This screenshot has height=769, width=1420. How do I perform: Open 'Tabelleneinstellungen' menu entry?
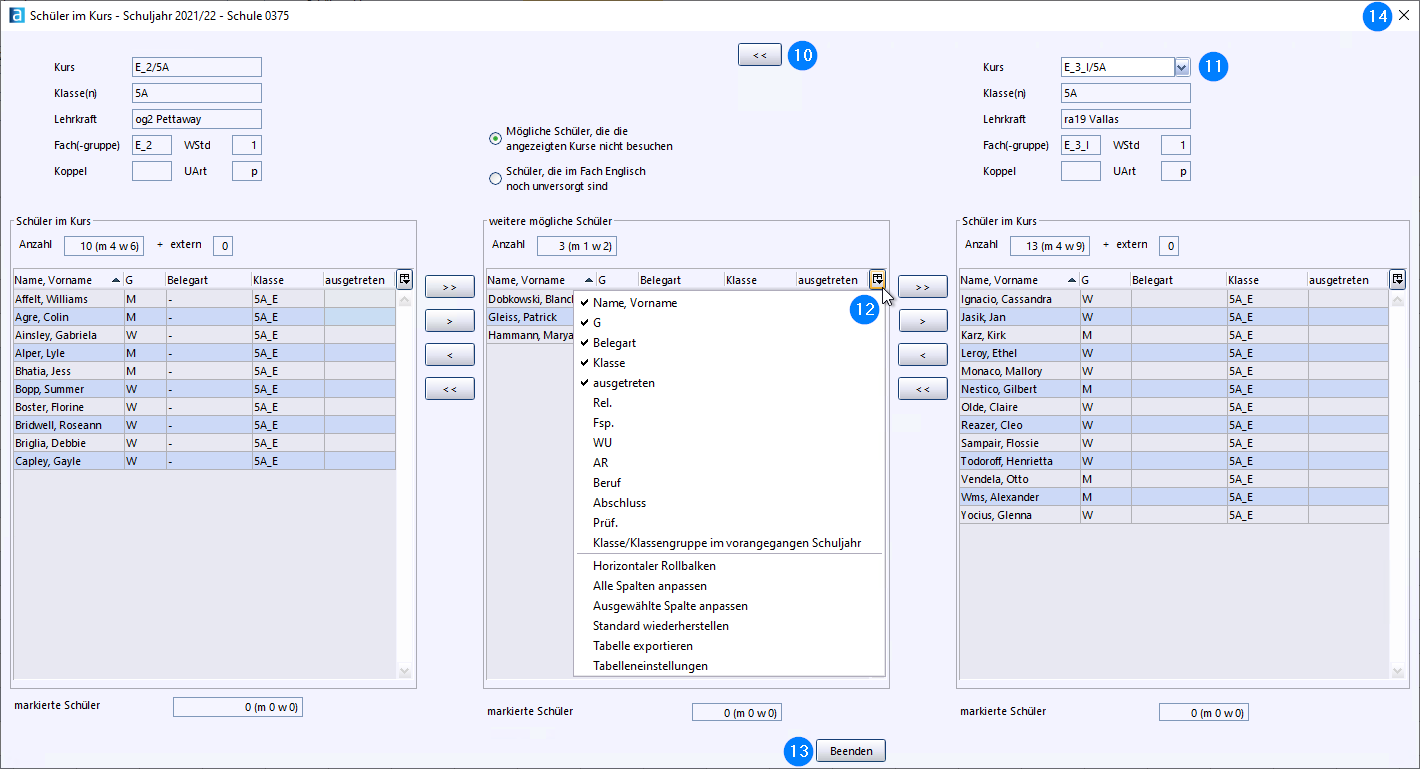point(729,666)
